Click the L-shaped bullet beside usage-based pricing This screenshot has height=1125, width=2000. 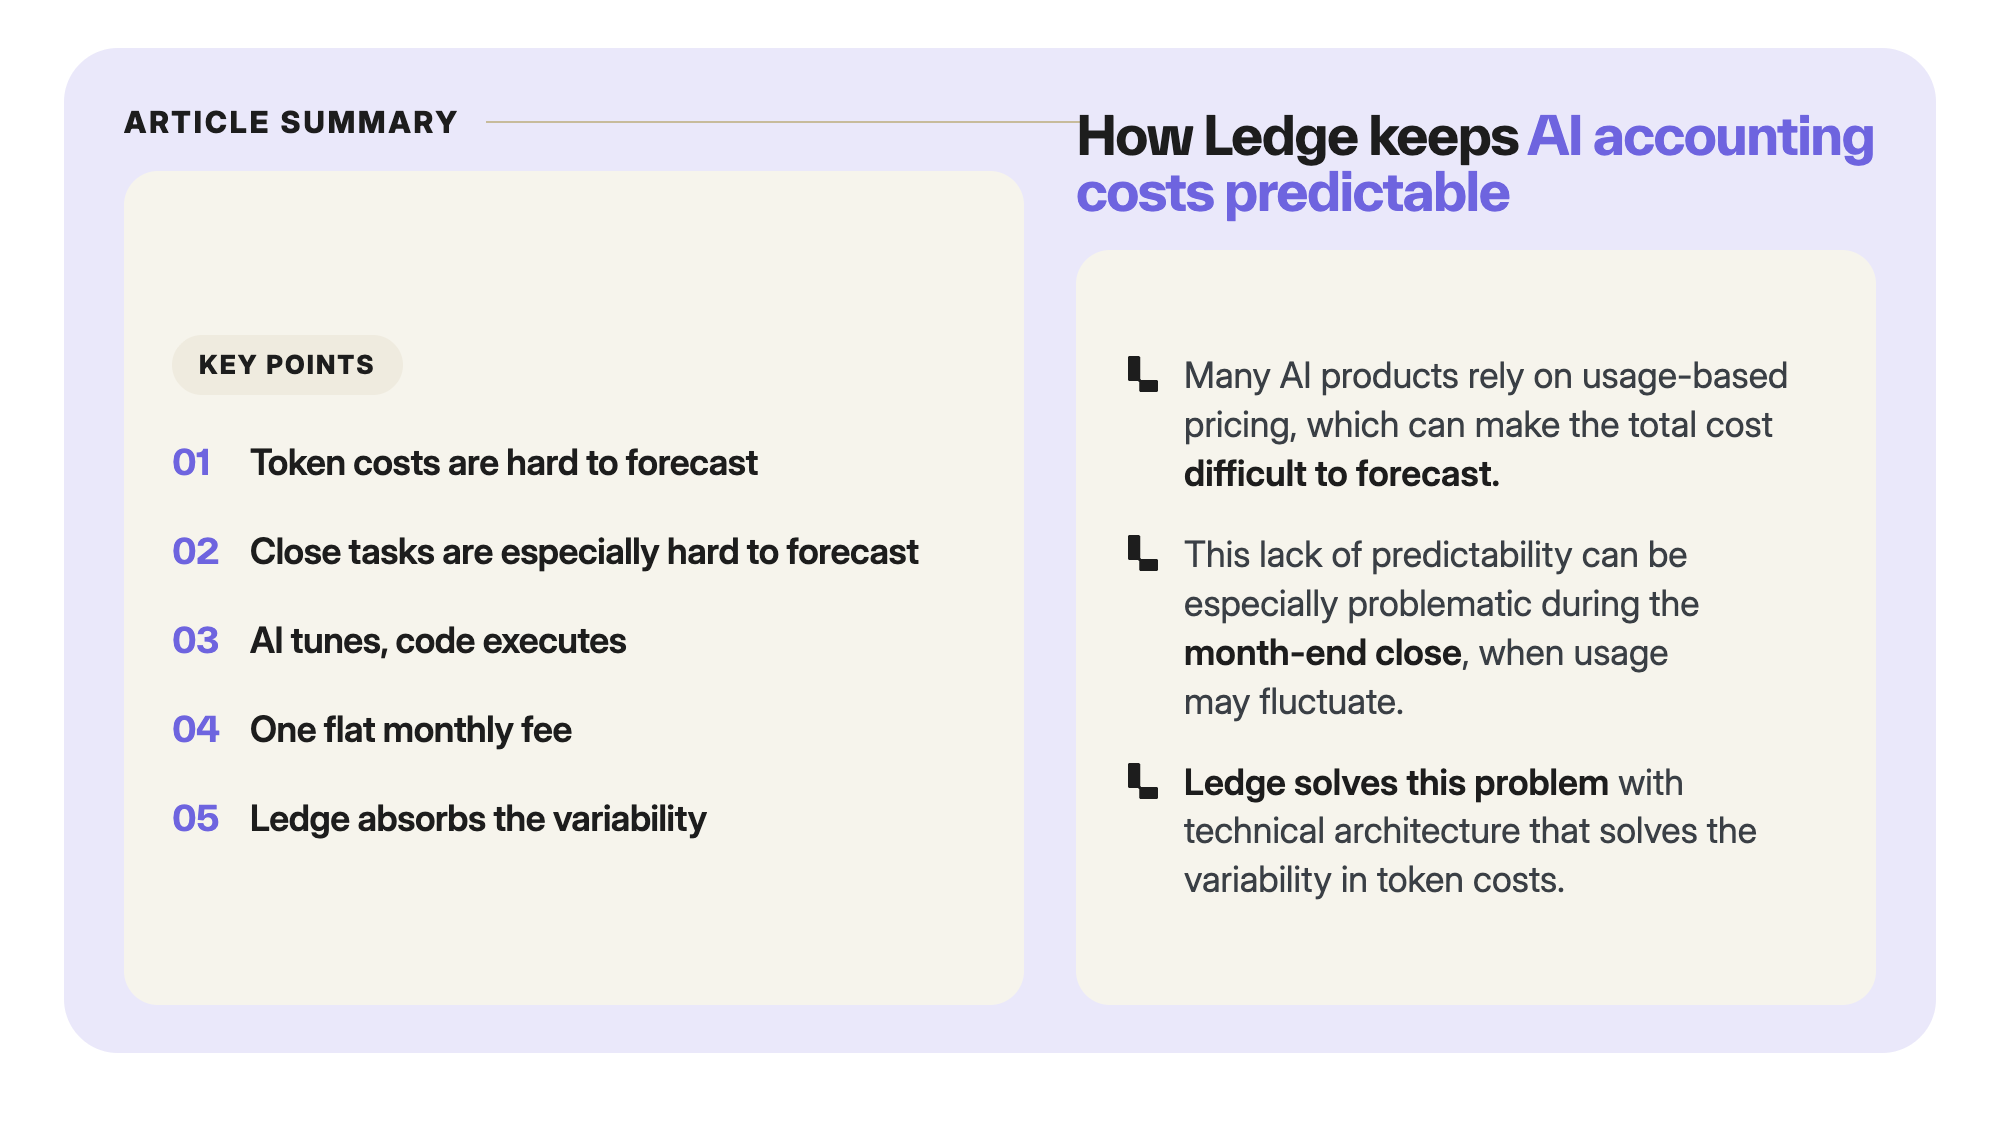pyautogui.click(x=1142, y=374)
